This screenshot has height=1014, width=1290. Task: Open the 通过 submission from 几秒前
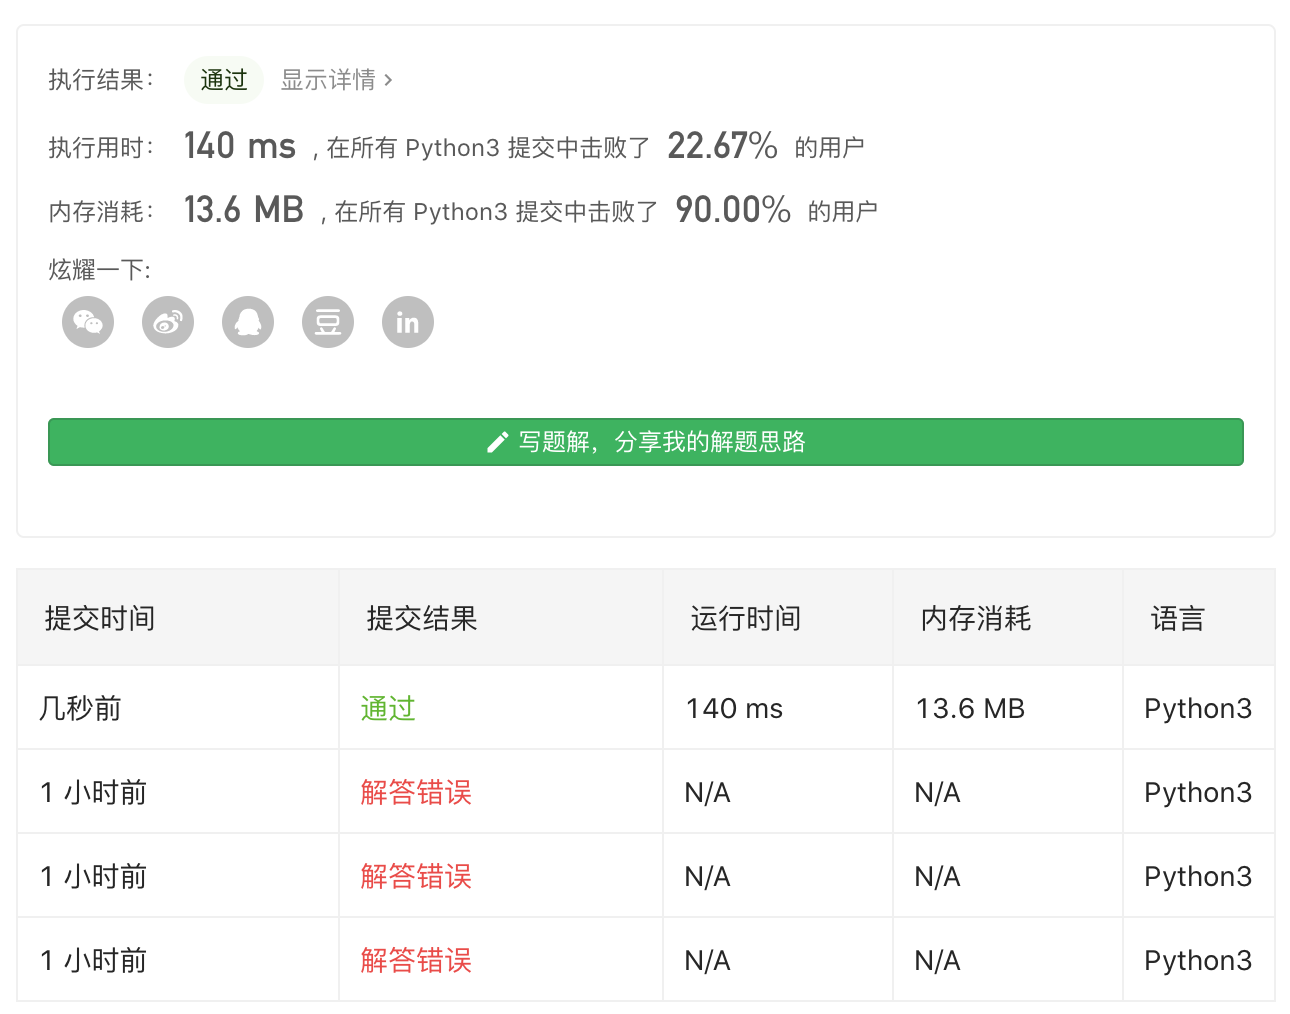coord(388,708)
